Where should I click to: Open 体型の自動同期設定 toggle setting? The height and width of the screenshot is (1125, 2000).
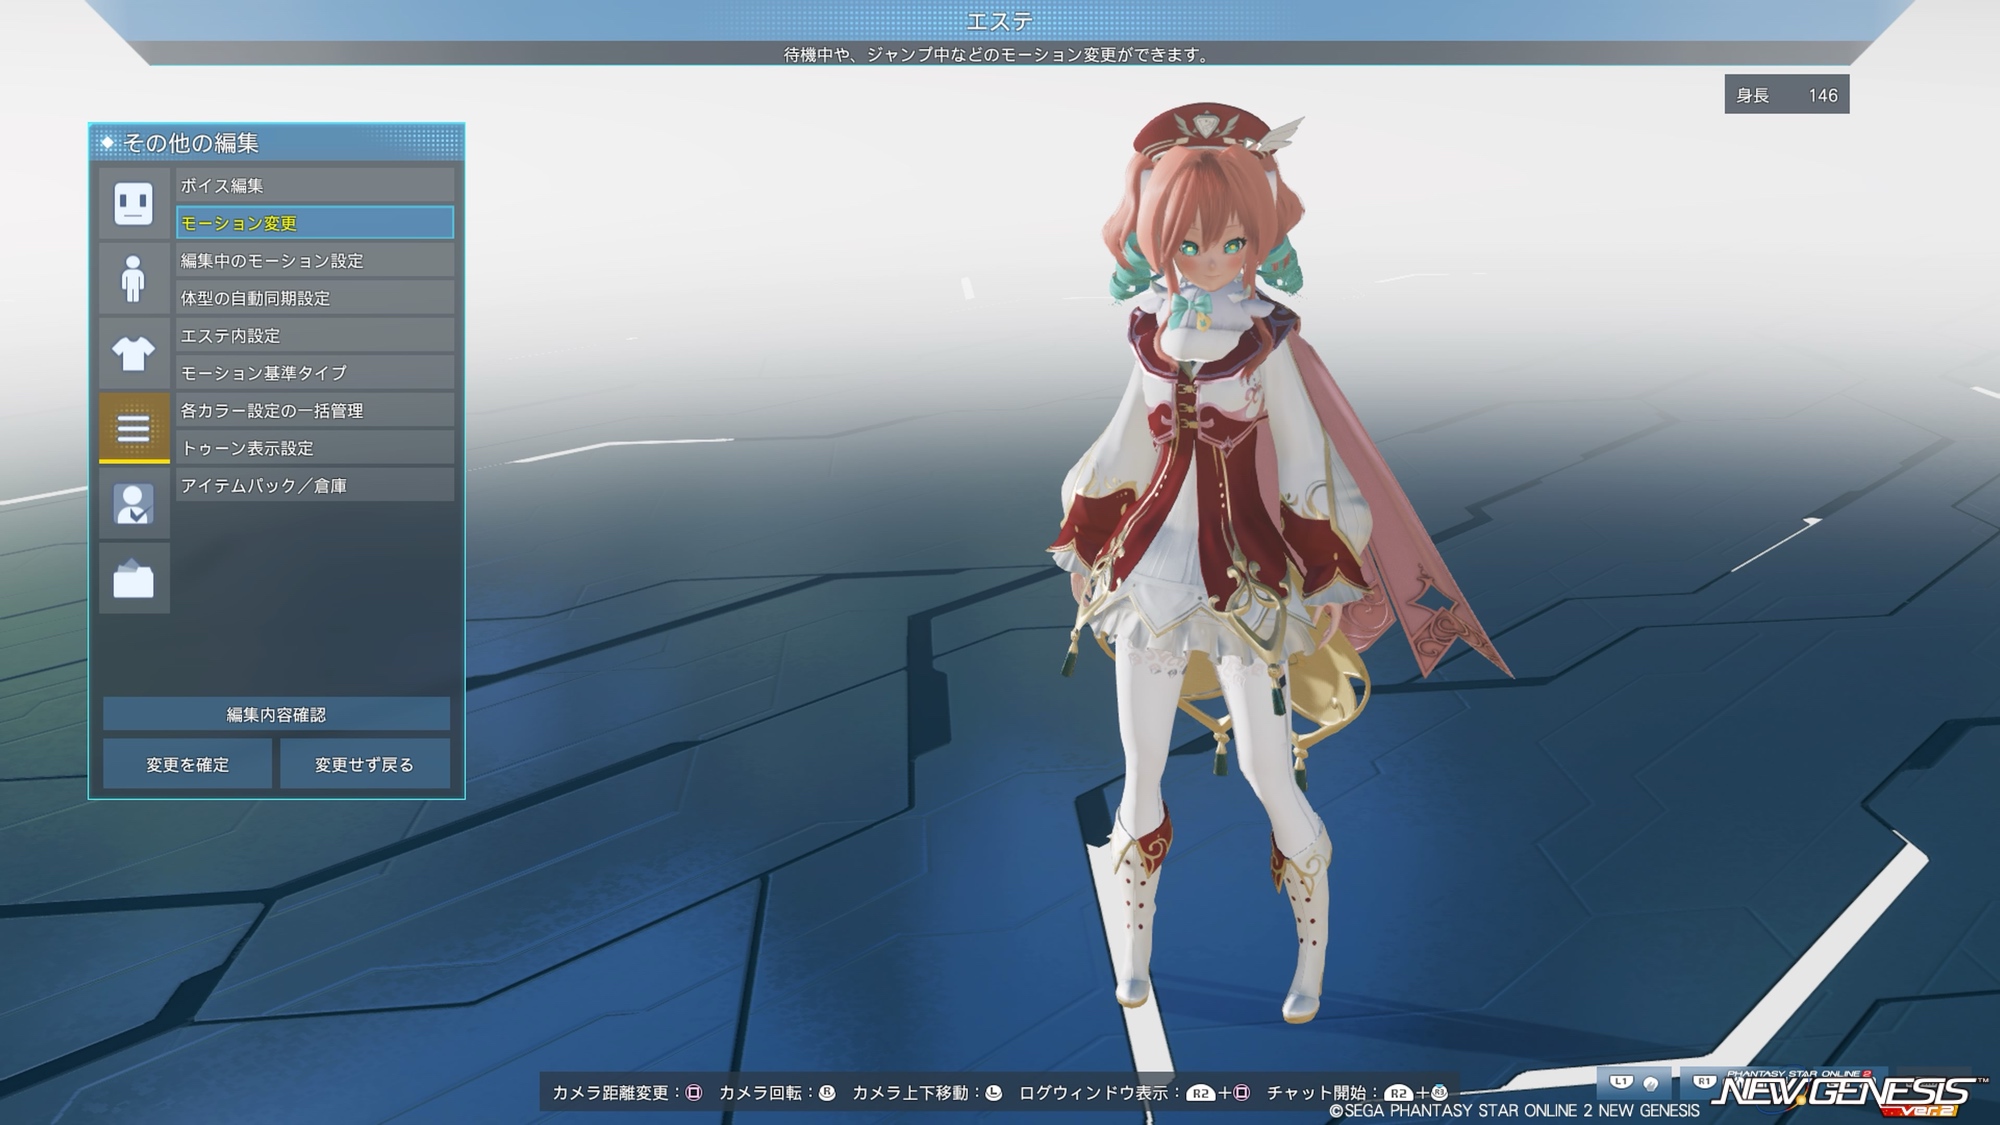pyautogui.click(x=315, y=298)
